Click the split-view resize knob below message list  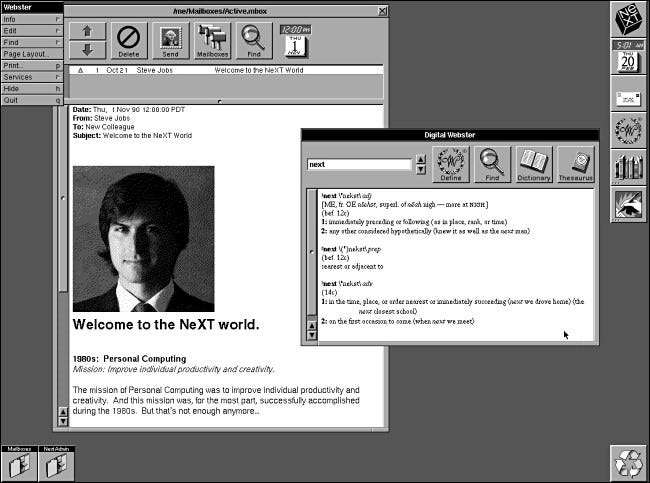220,101
